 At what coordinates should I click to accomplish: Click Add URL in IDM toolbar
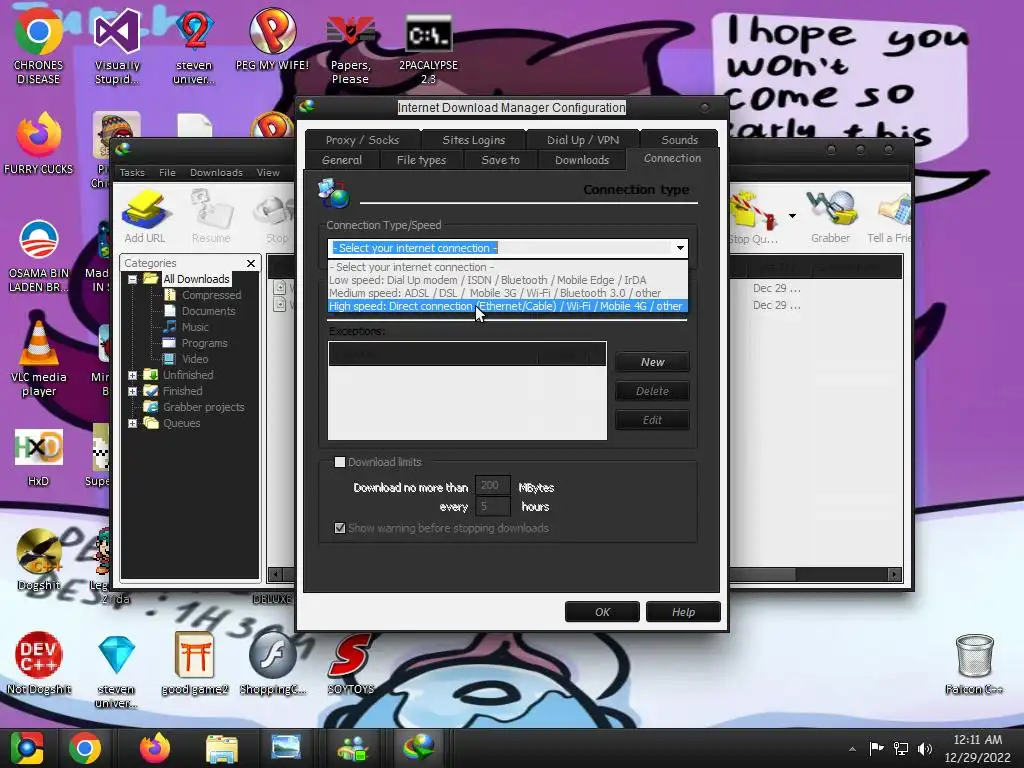coord(144,217)
